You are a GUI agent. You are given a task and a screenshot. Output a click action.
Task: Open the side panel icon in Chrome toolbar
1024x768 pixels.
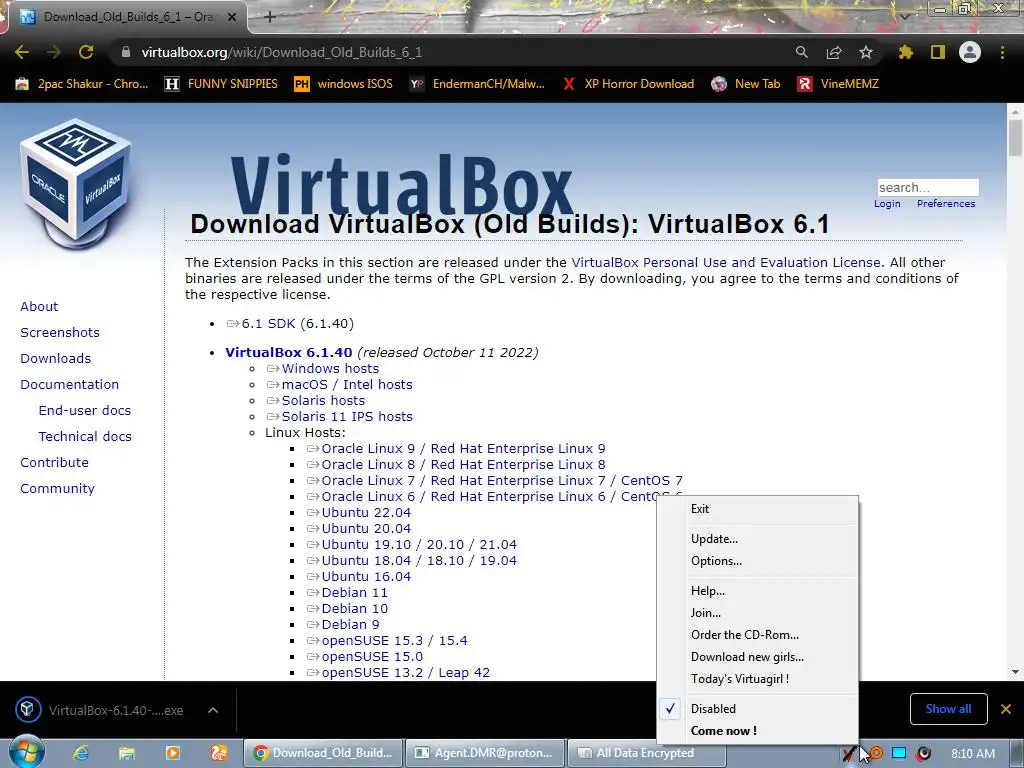pos(938,52)
